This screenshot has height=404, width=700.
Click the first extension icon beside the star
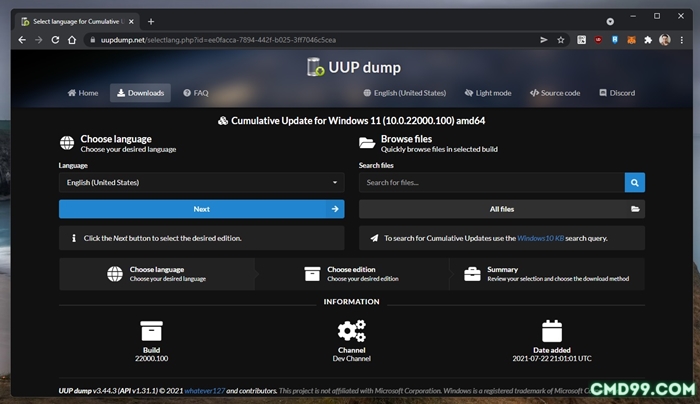[581, 40]
